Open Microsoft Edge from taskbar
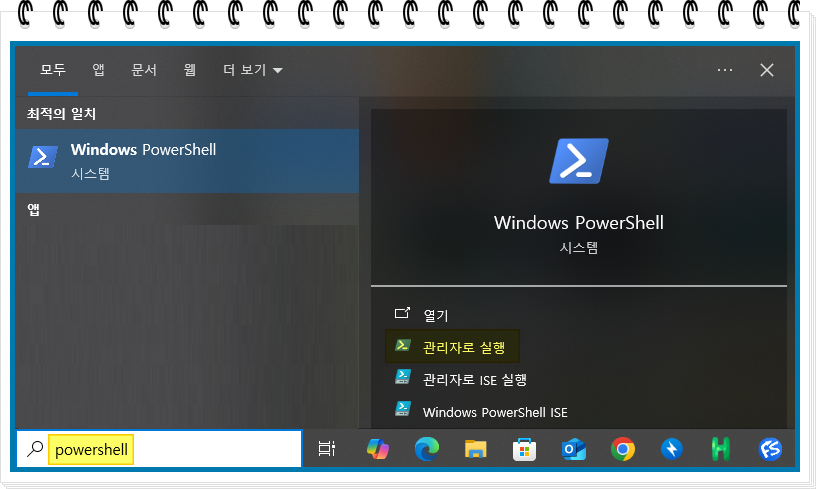The image size is (816, 489). click(x=427, y=449)
